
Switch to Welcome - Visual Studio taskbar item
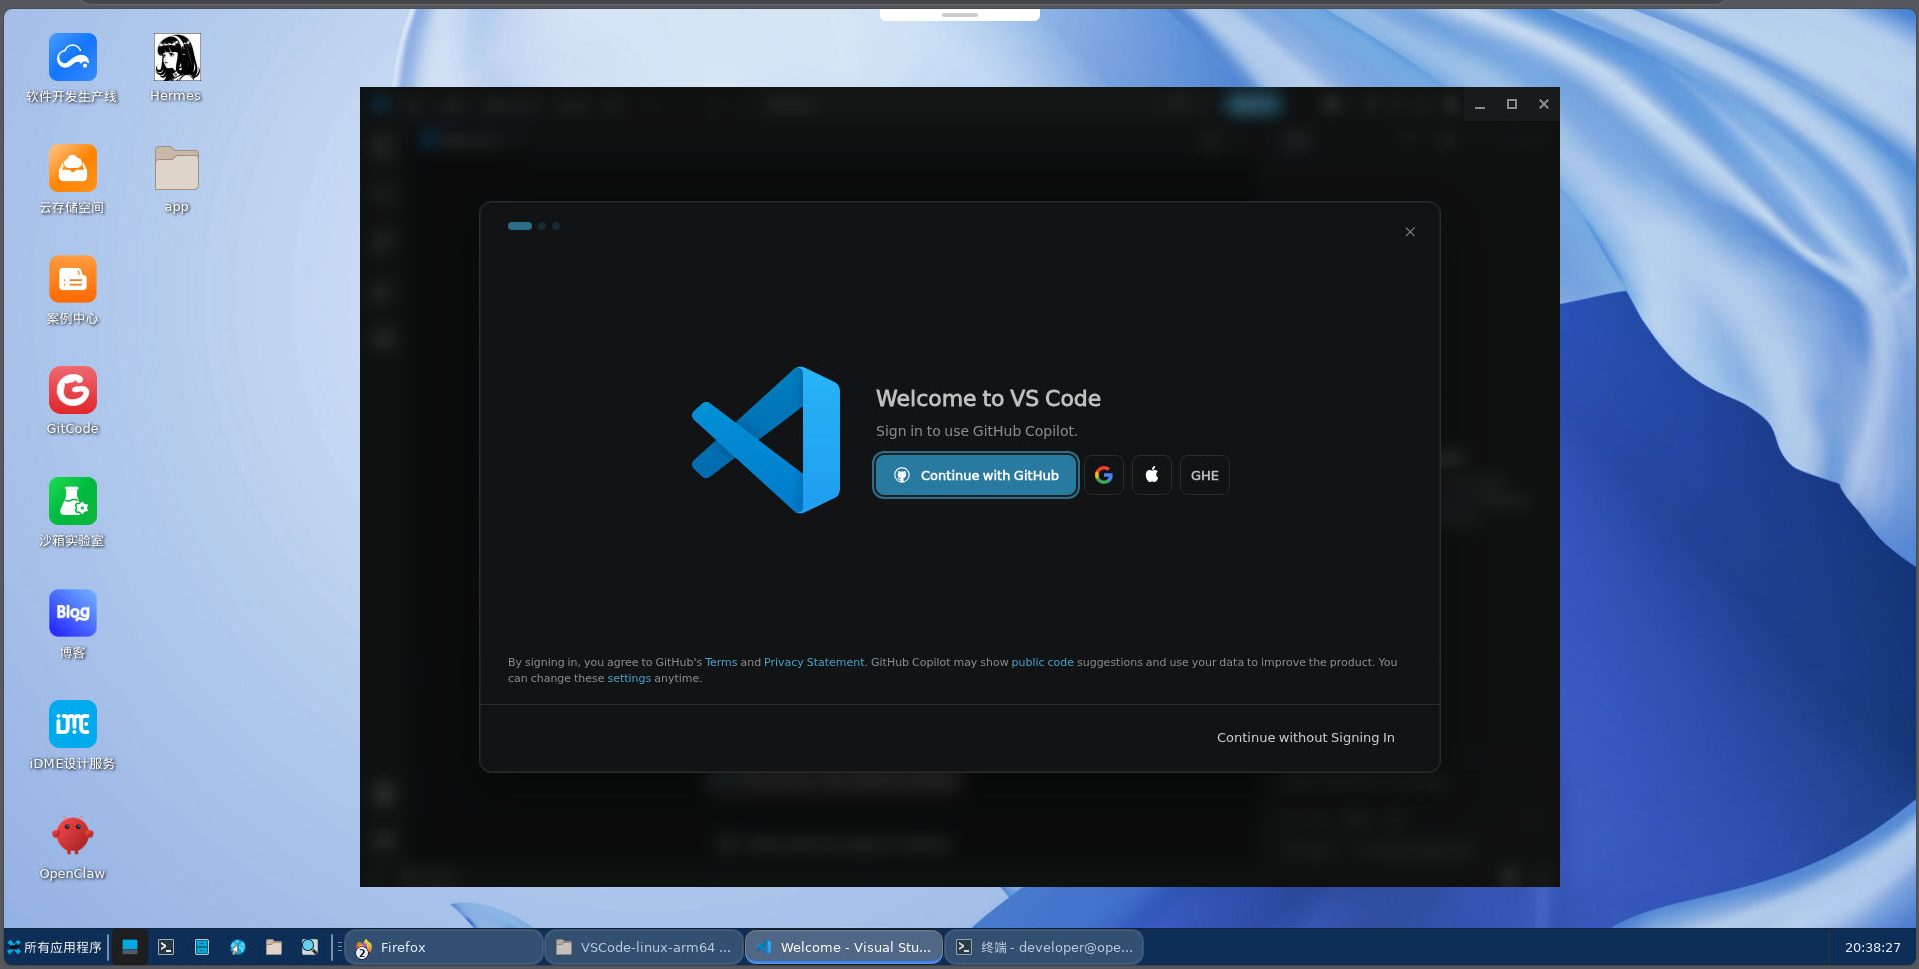coord(844,947)
